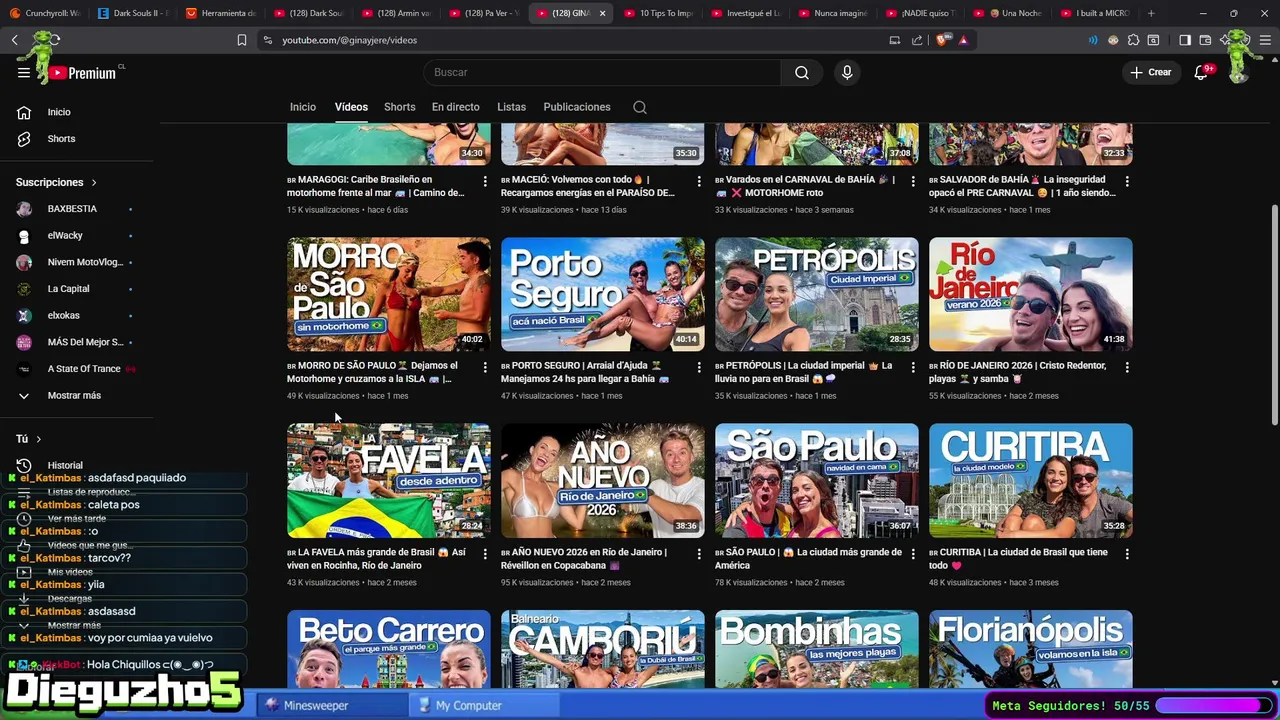Open the browser main menu
This screenshot has height=720, width=1280.
tap(1265, 40)
